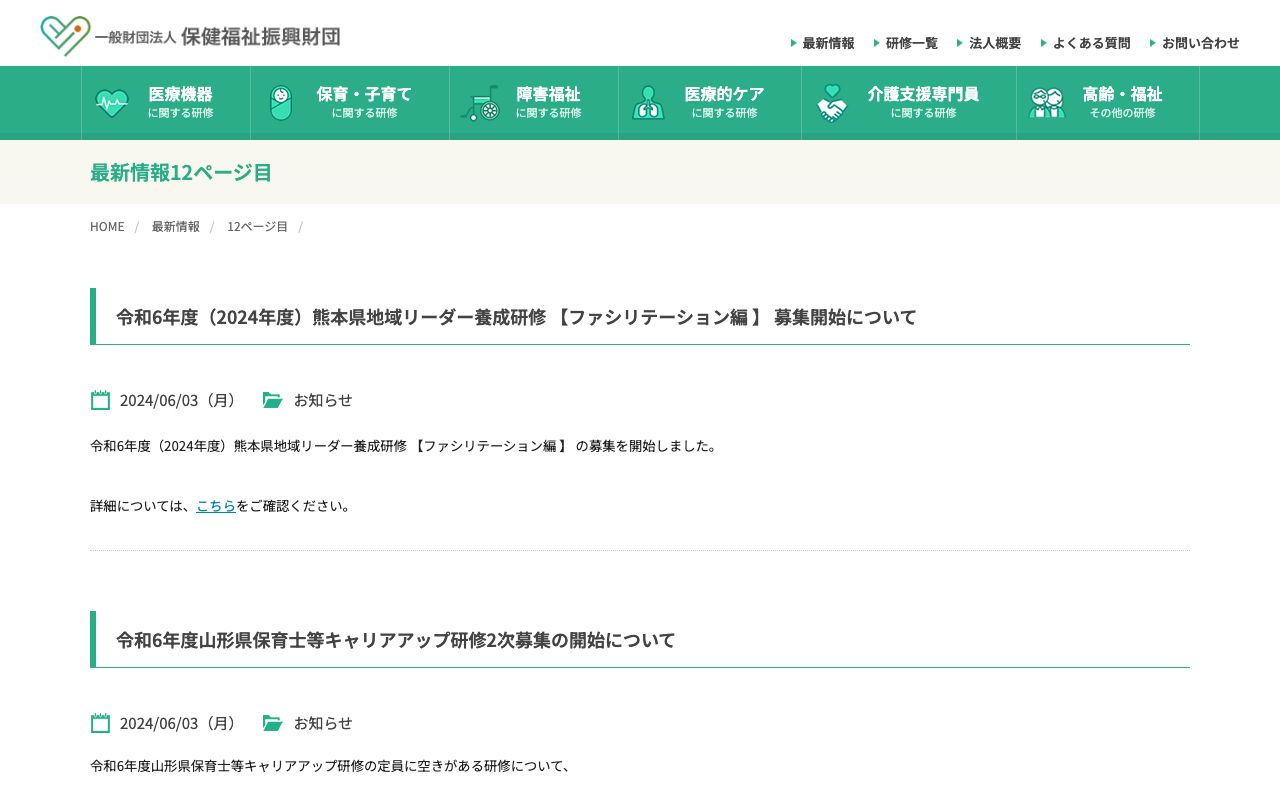Select the baby icon for 保育・子育て training
Viewport: 1280px width, 800px height.
click(x=281, y=102)
